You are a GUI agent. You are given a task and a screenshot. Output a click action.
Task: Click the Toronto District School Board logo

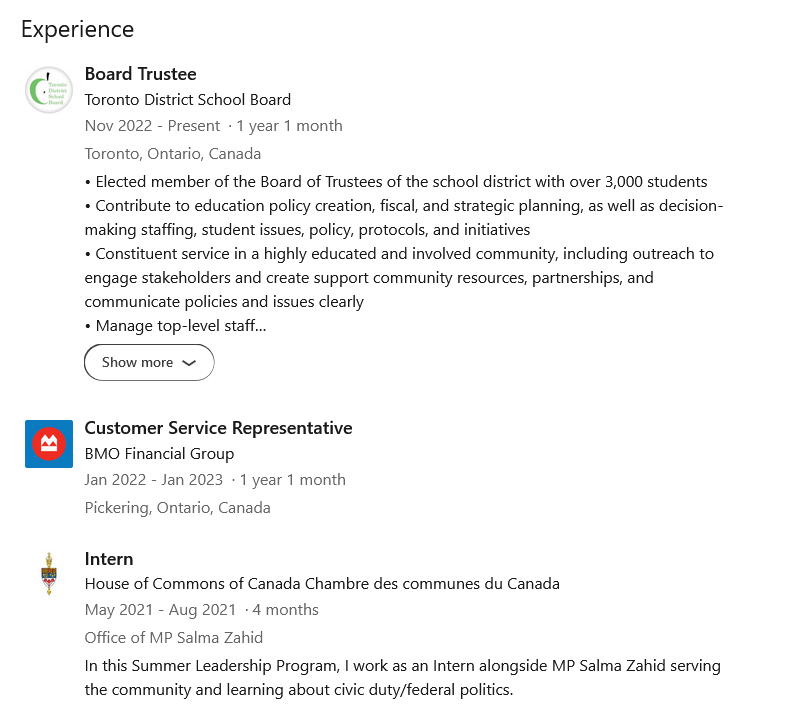point(48,90)
